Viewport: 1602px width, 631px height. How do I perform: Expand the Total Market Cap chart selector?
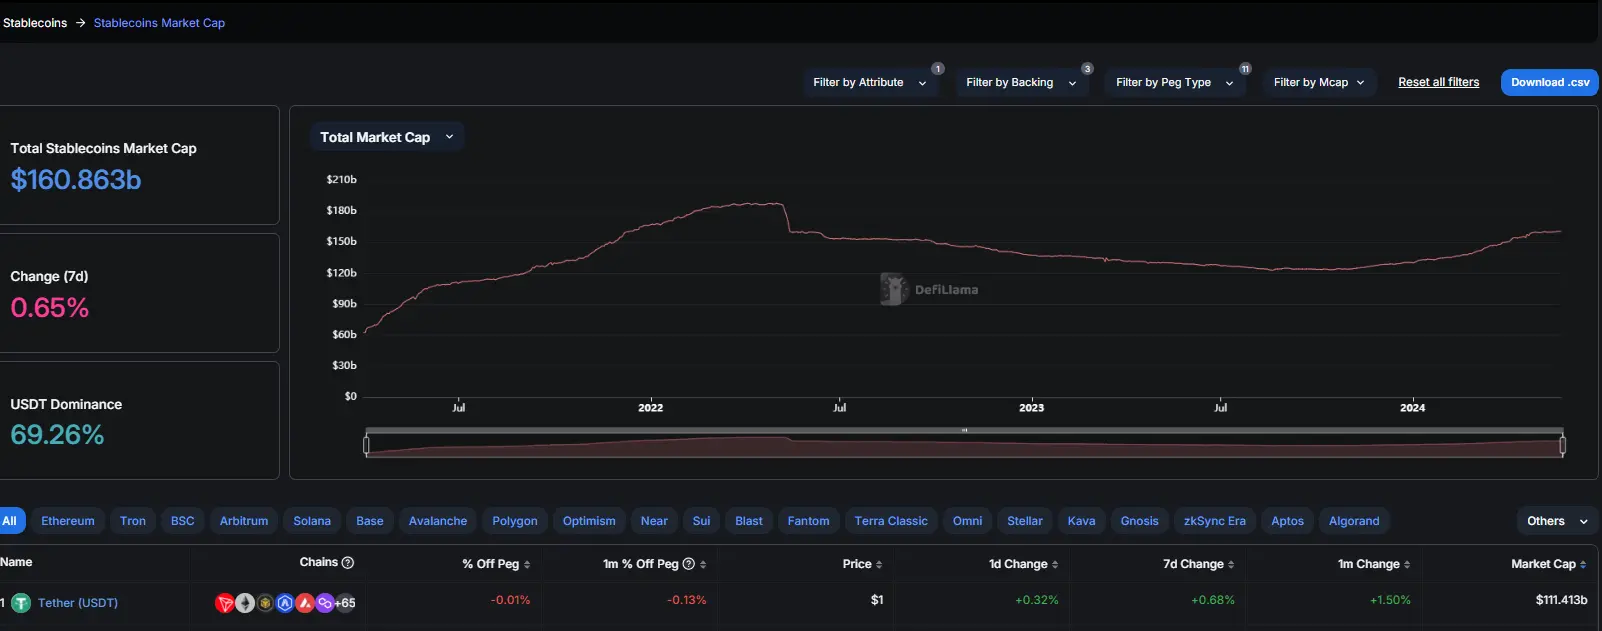(x=387, y=137)
